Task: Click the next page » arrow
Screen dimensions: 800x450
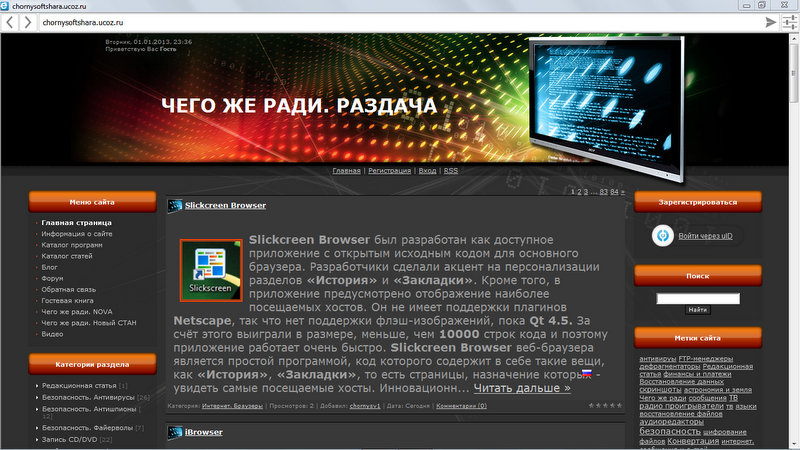Action: click(x=622, y=192)
